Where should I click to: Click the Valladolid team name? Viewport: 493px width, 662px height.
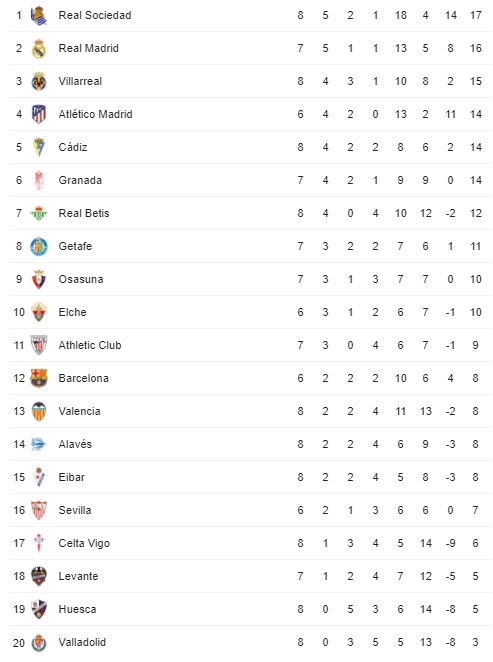tap(82, 642)
